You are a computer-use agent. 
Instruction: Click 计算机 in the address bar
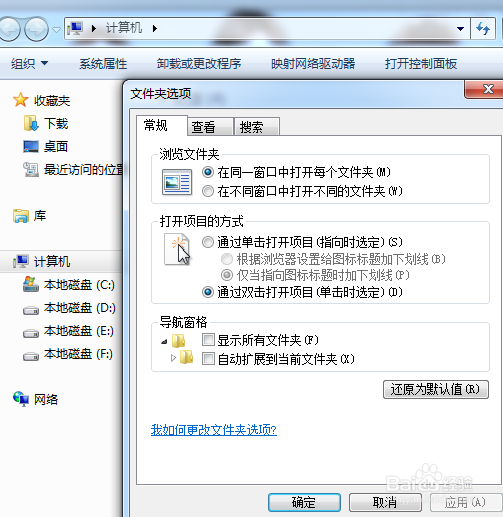(x=124, y=28)
